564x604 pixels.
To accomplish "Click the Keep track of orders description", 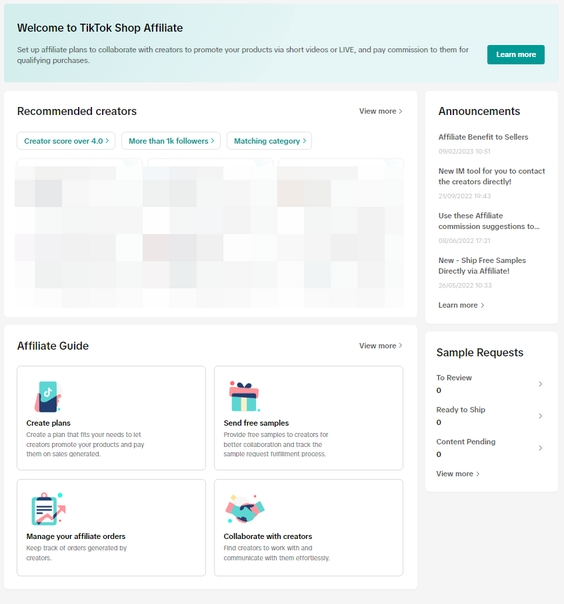I will click(x=76, y=553).
